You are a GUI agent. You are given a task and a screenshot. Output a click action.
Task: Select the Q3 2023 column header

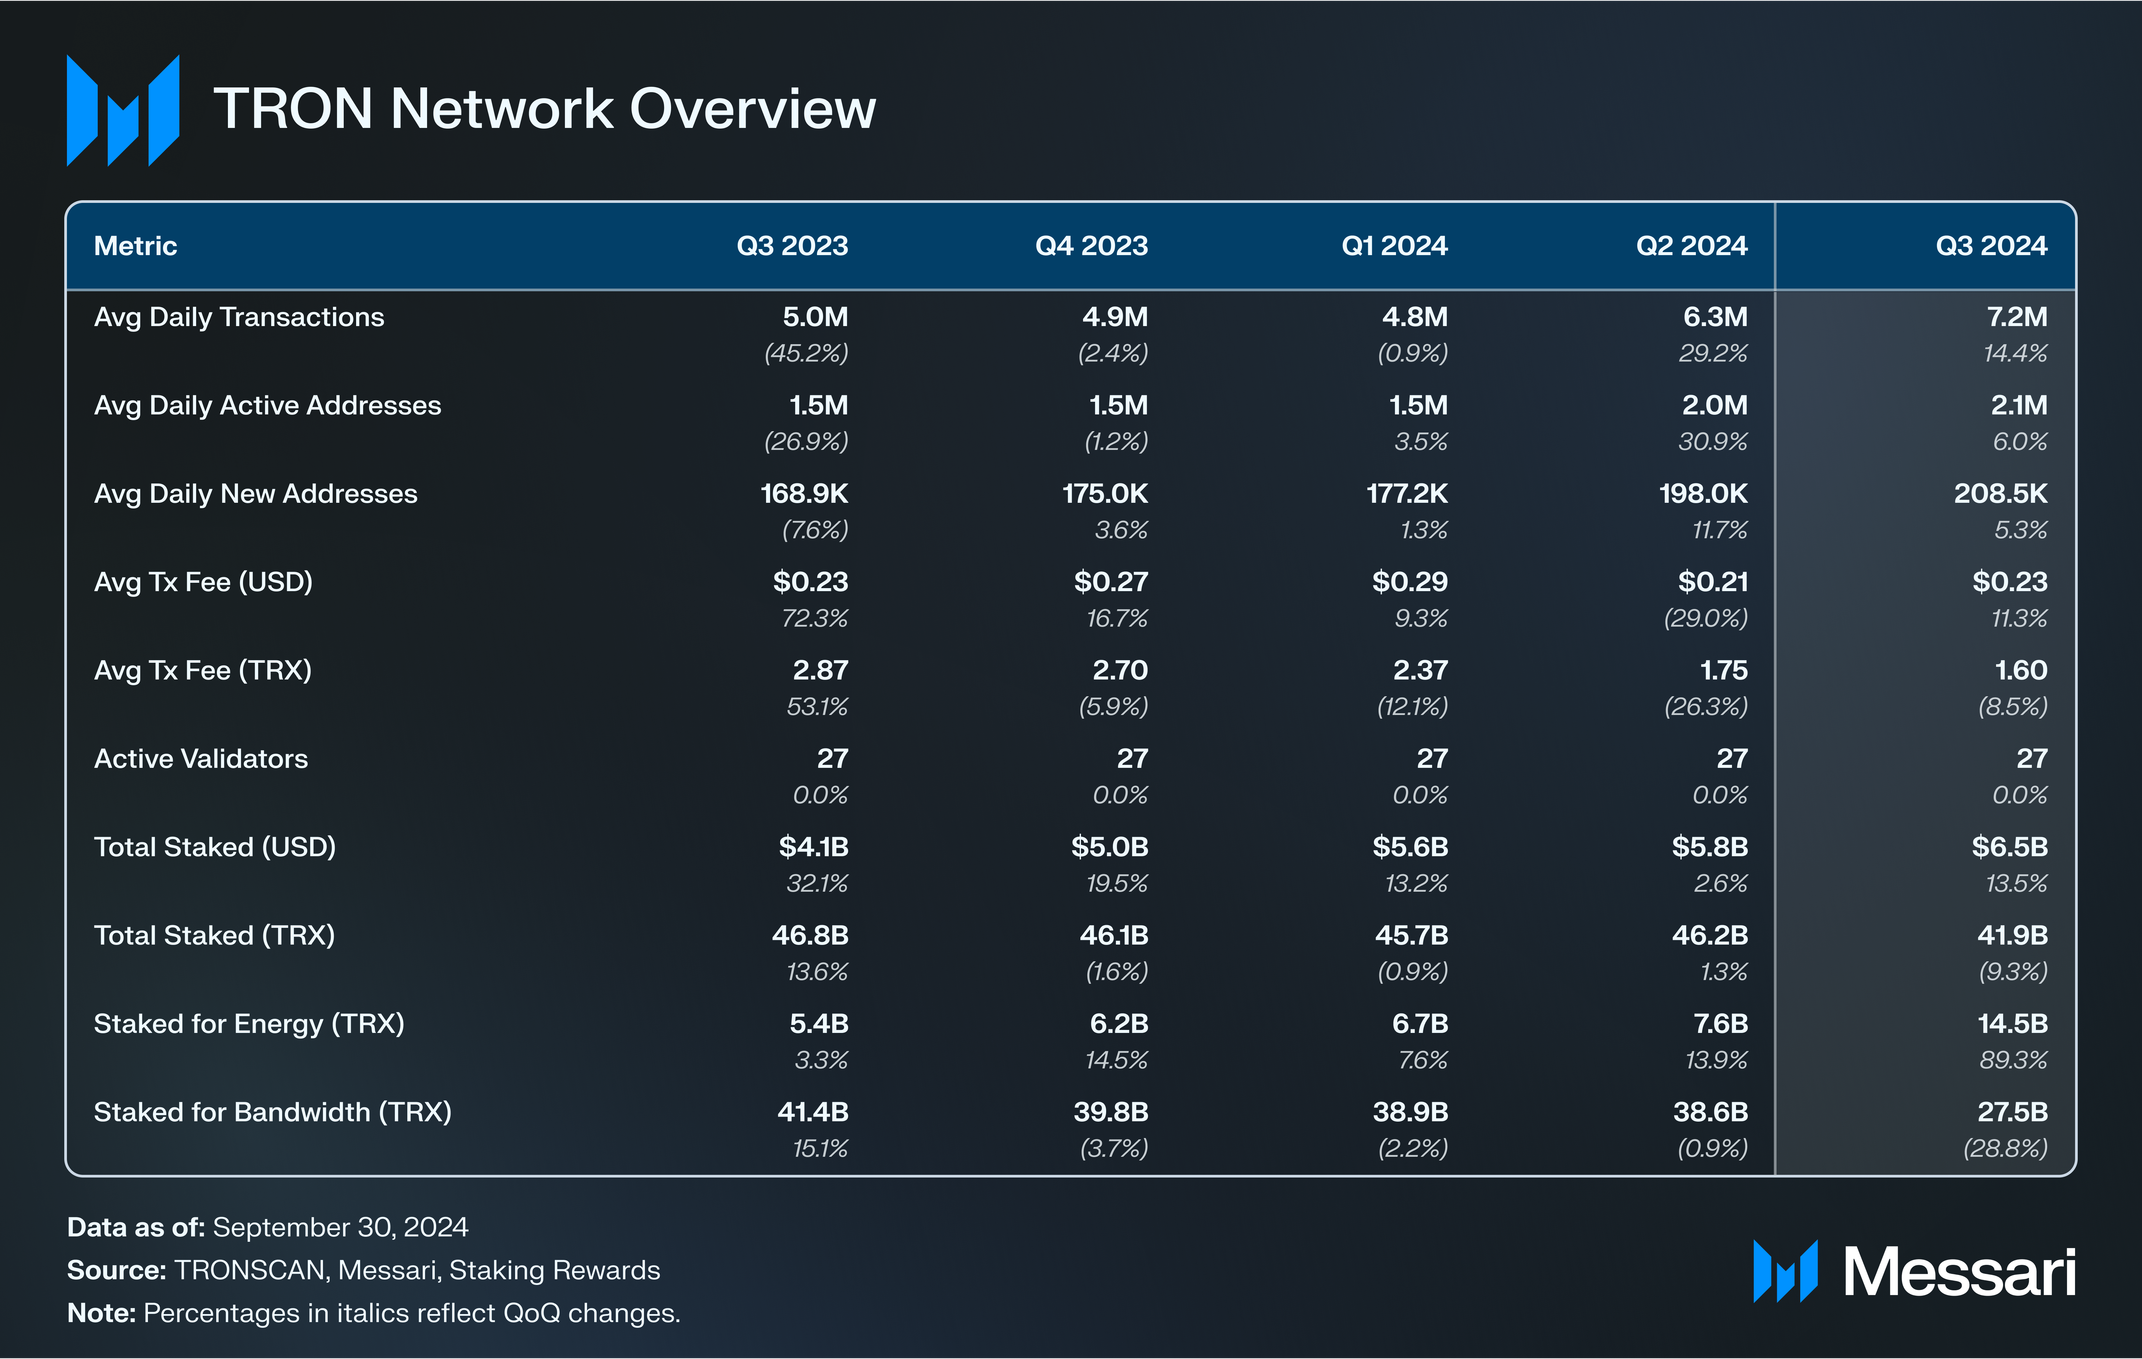792,246
